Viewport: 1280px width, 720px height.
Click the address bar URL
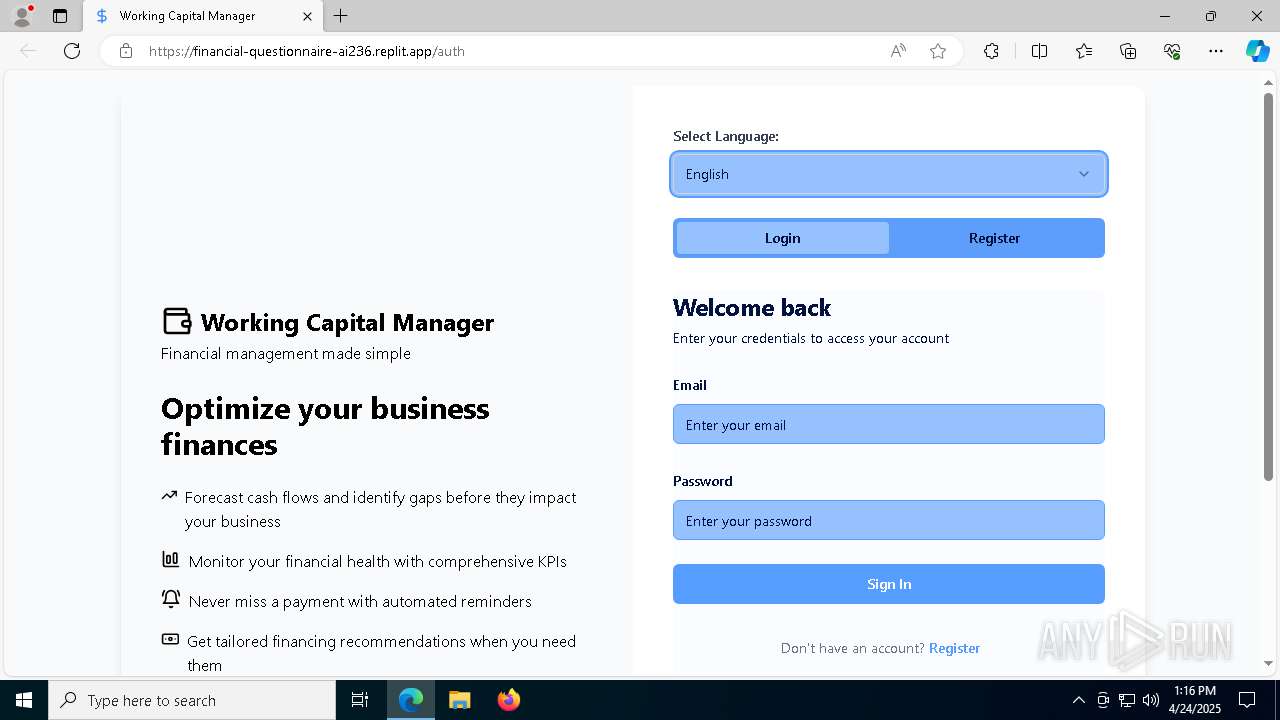tap(307, 51)
